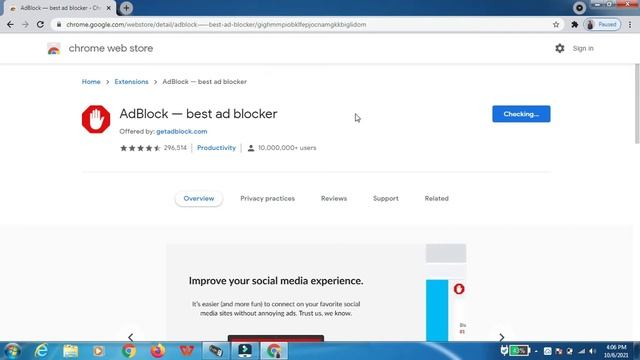Check the battery status tray icon
This screenshot has height=360, width=640.
(x=519, y=351)
